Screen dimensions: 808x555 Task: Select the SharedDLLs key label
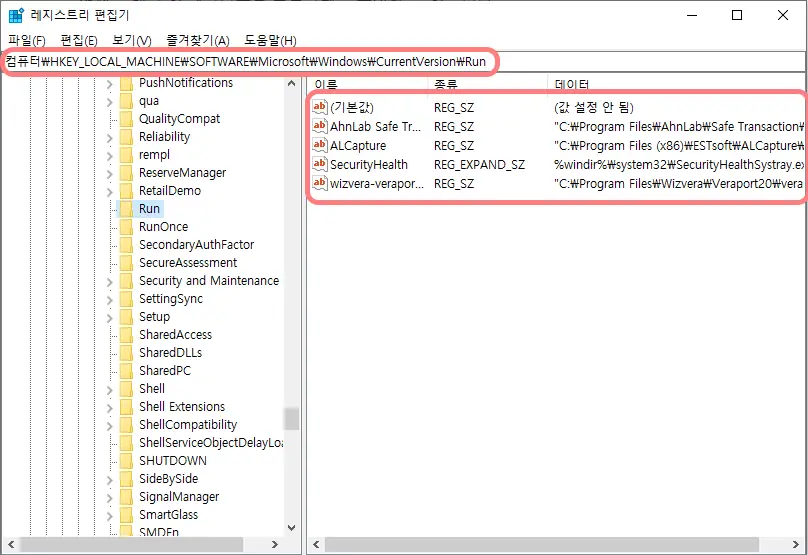point(171,353)
